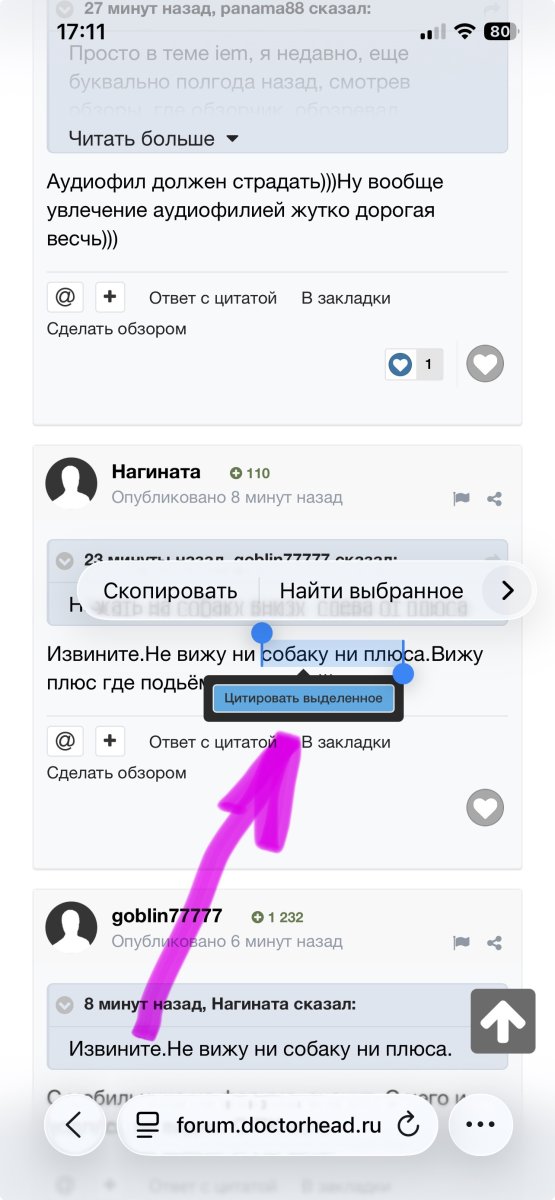Image resolution: width=555 pixels, height=1200 pixels.
Task: Tap Сделать обзором under Нагината's post
Action: point(116,772)
